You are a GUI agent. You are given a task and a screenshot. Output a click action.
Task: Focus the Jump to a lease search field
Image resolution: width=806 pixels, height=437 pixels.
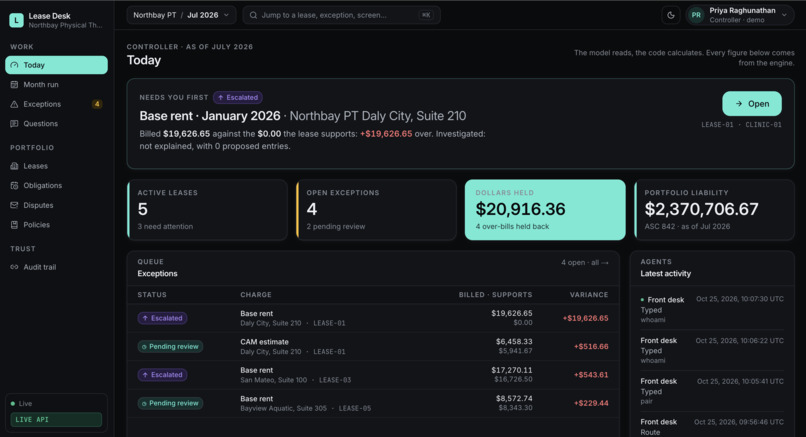[341, 15]
